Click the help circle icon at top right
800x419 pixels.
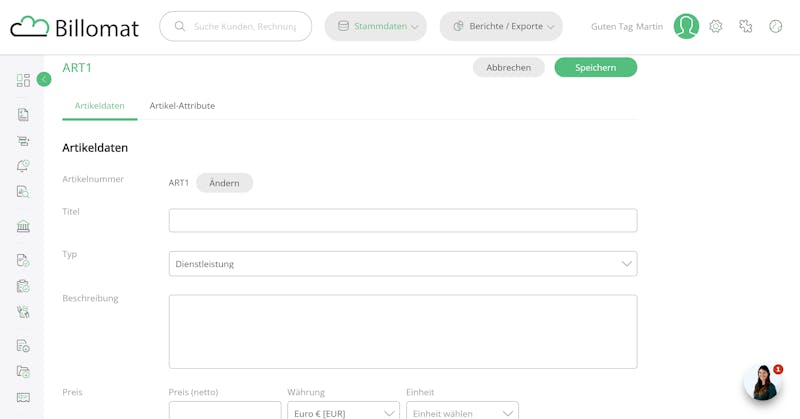776,26
